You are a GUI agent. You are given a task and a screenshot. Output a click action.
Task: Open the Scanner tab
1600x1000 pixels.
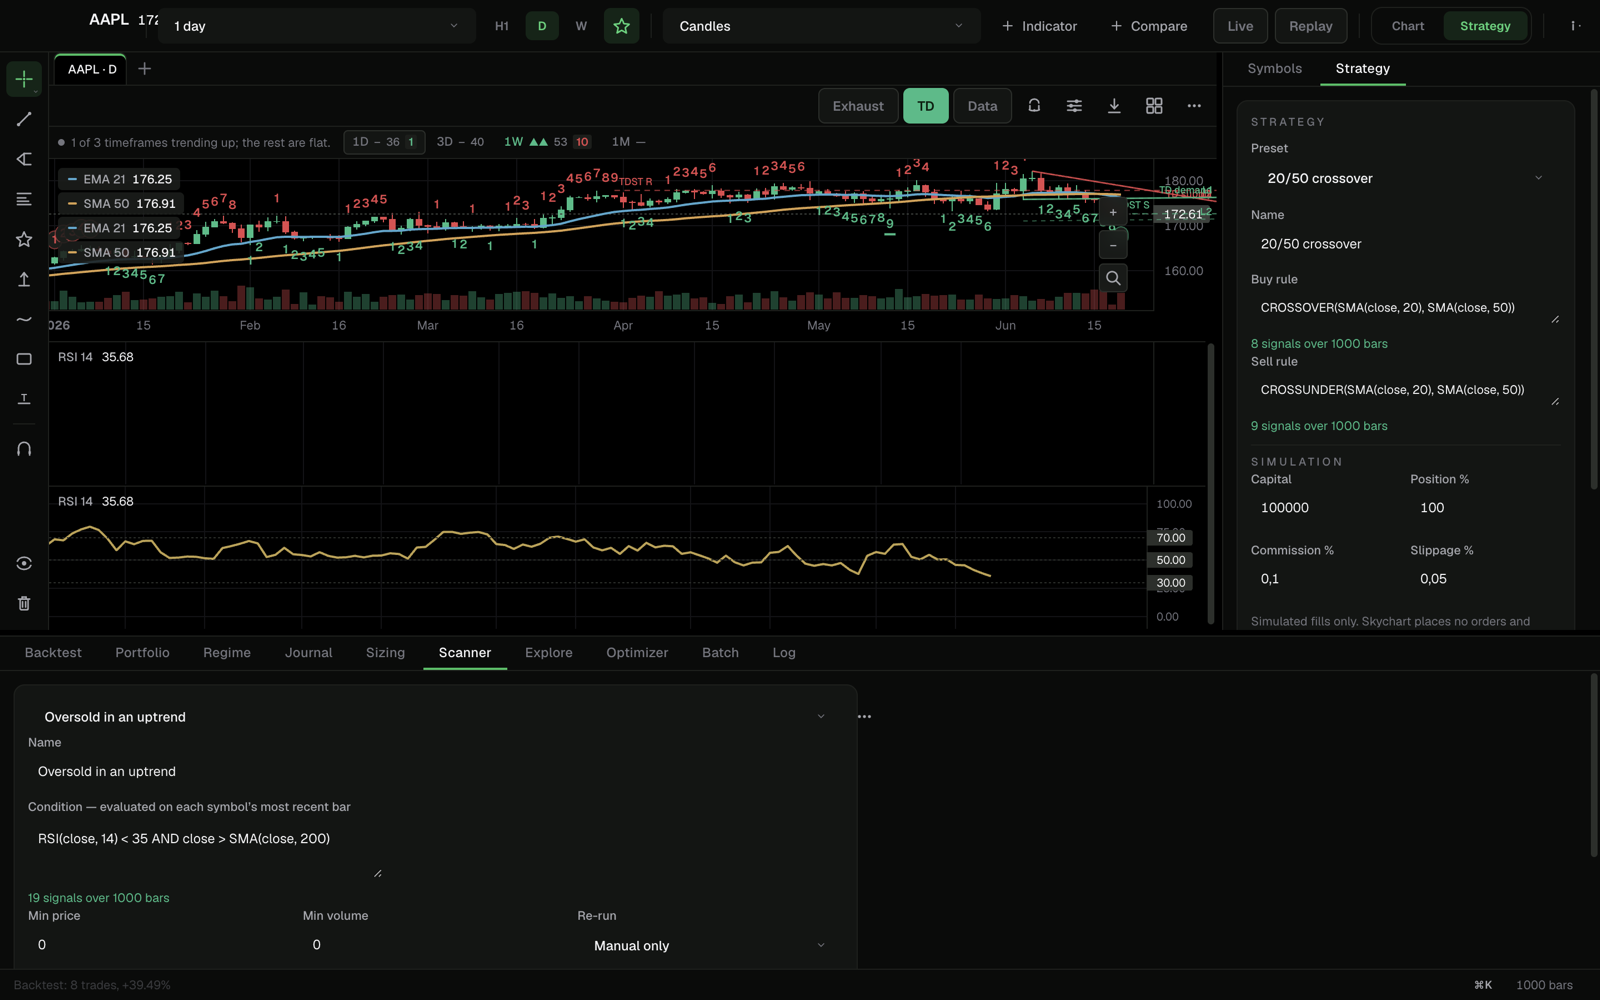click(x=465, y=653)
